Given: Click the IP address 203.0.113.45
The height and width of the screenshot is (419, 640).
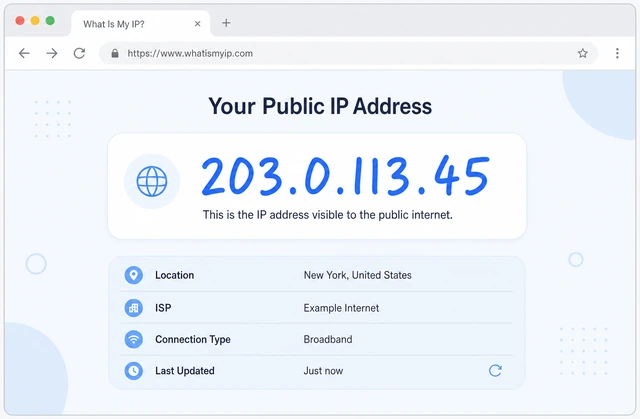Looking at the screenshot, I should coord(345,176).
